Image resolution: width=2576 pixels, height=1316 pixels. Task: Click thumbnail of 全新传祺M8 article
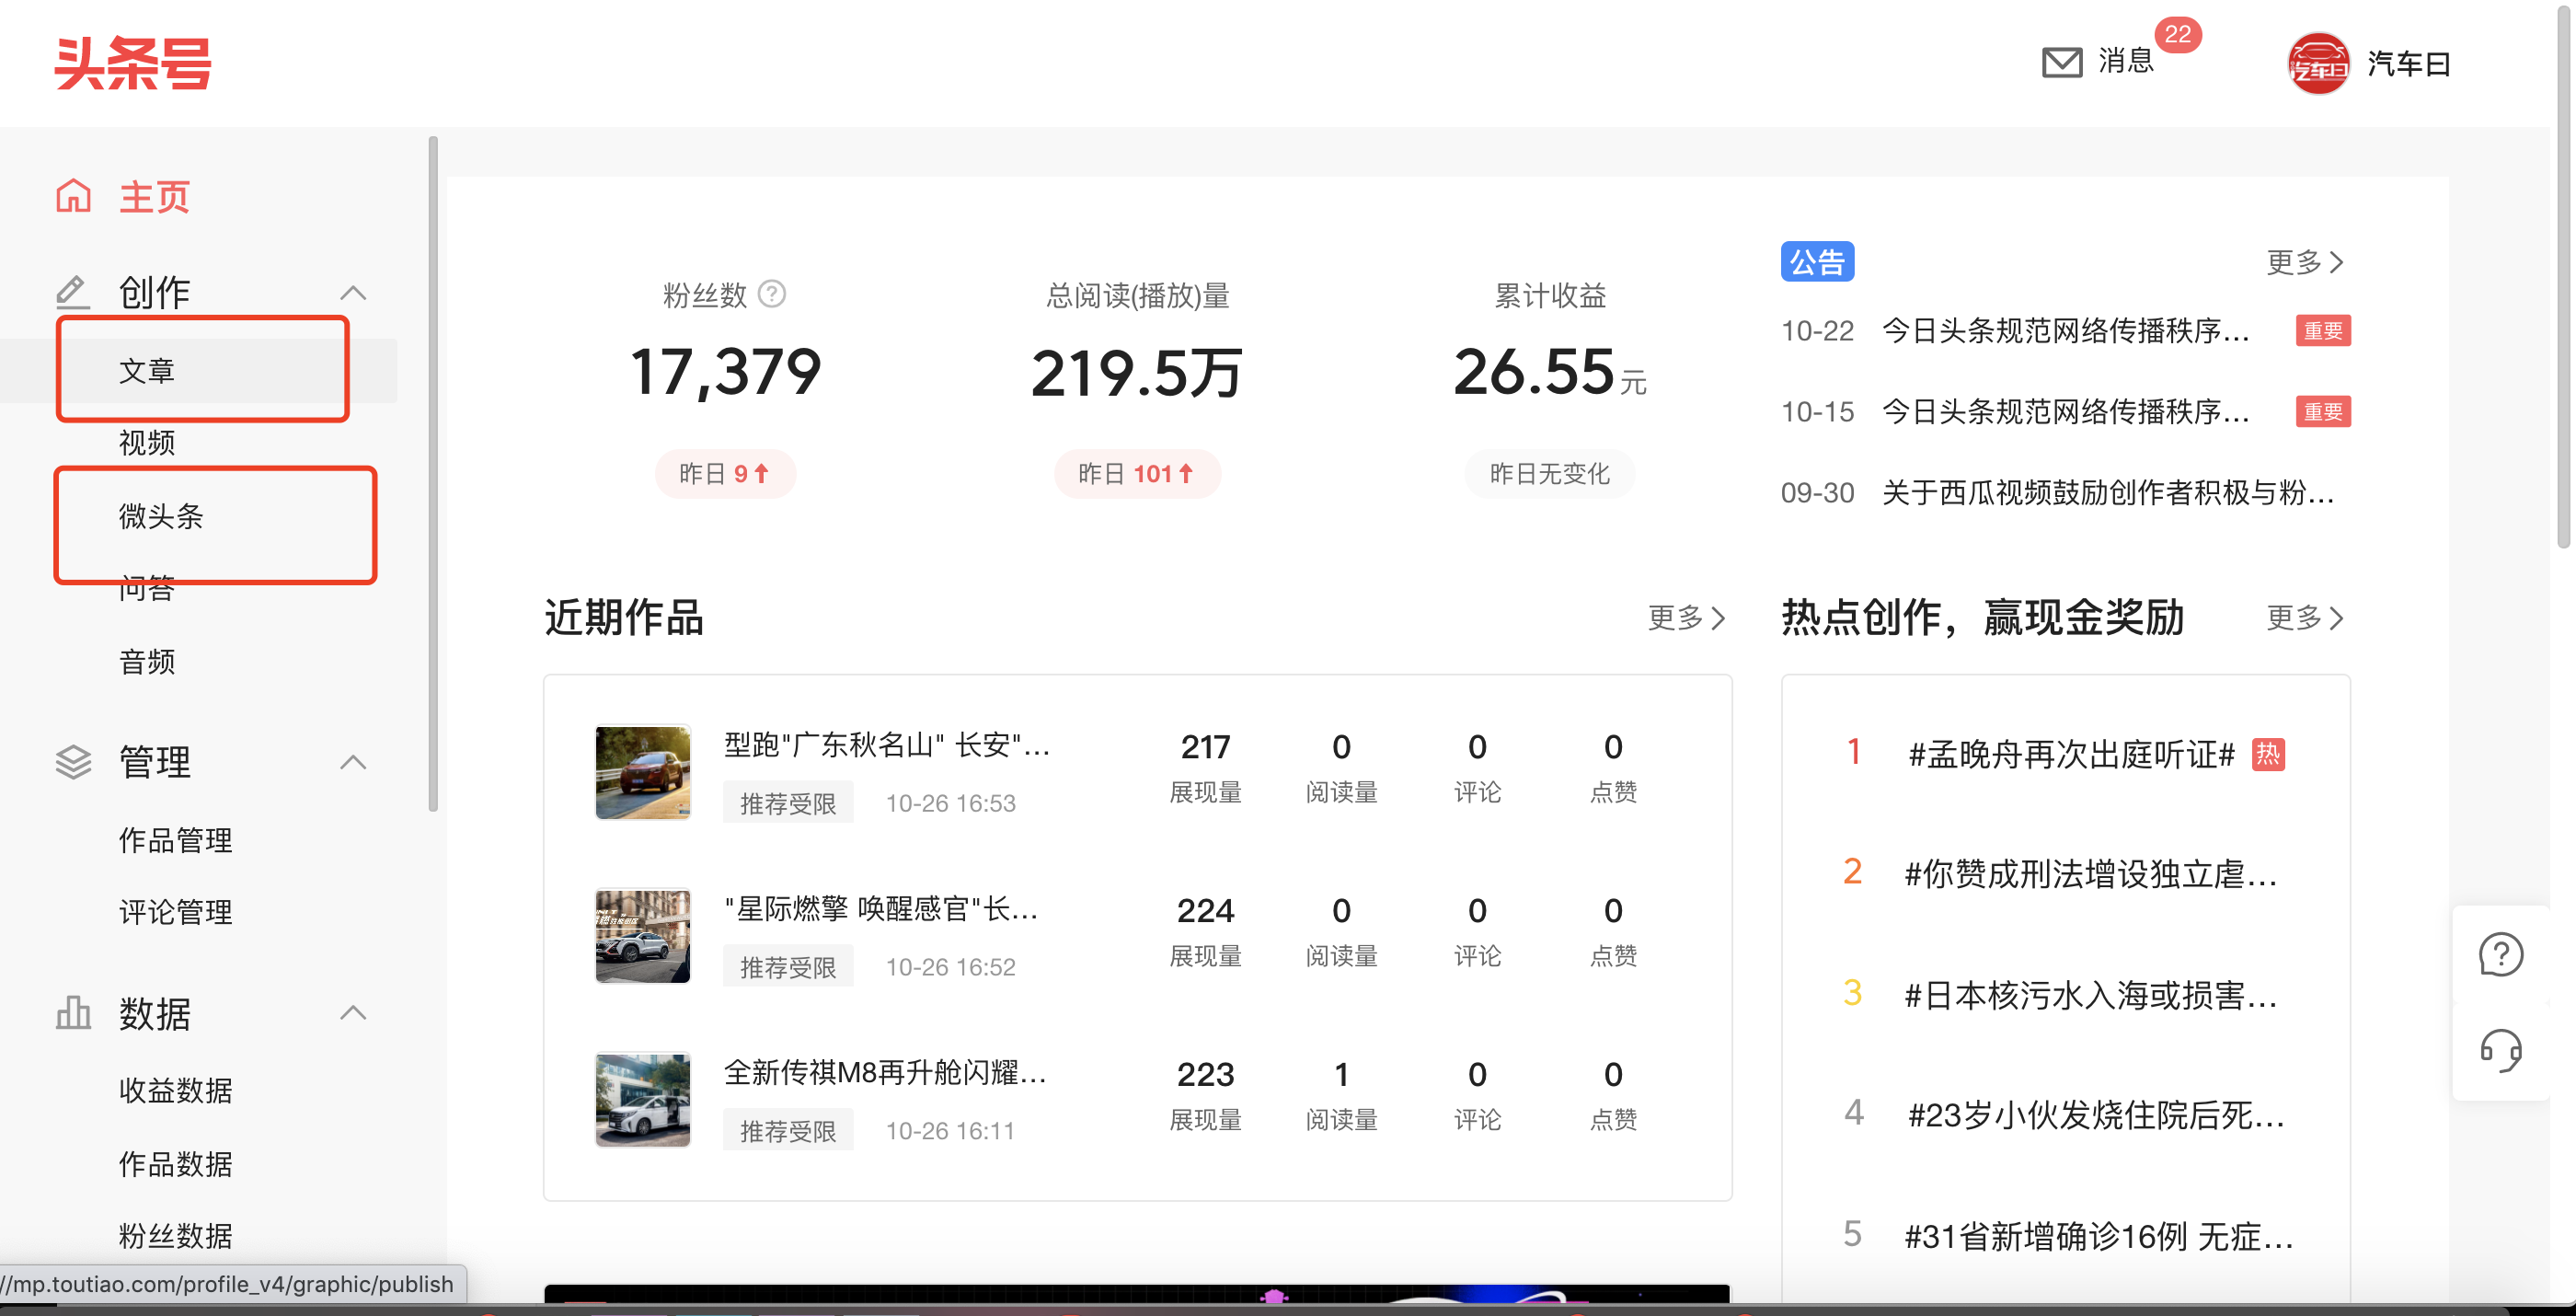click(642, 1099)
